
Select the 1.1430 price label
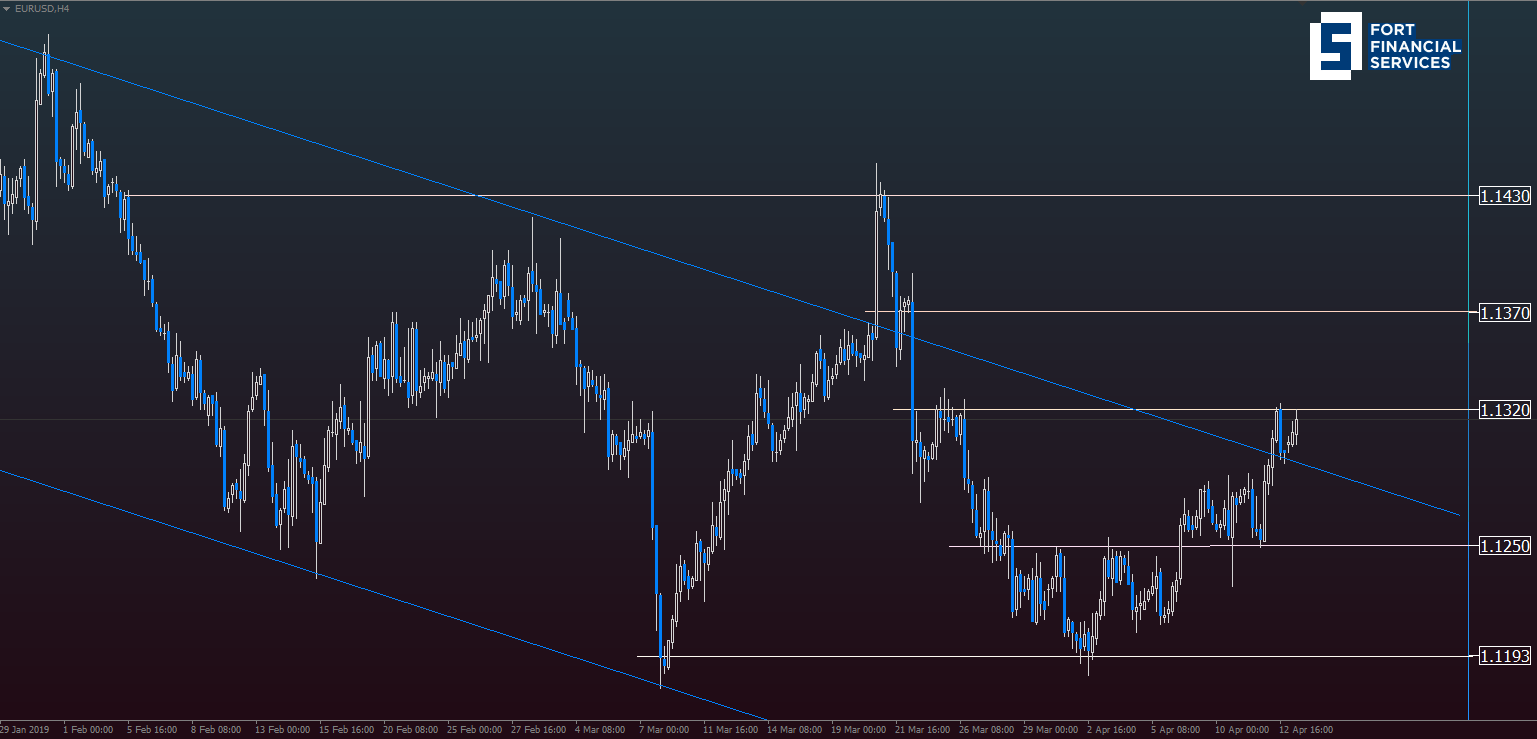pyautogui.click(x=1504, y=196)
